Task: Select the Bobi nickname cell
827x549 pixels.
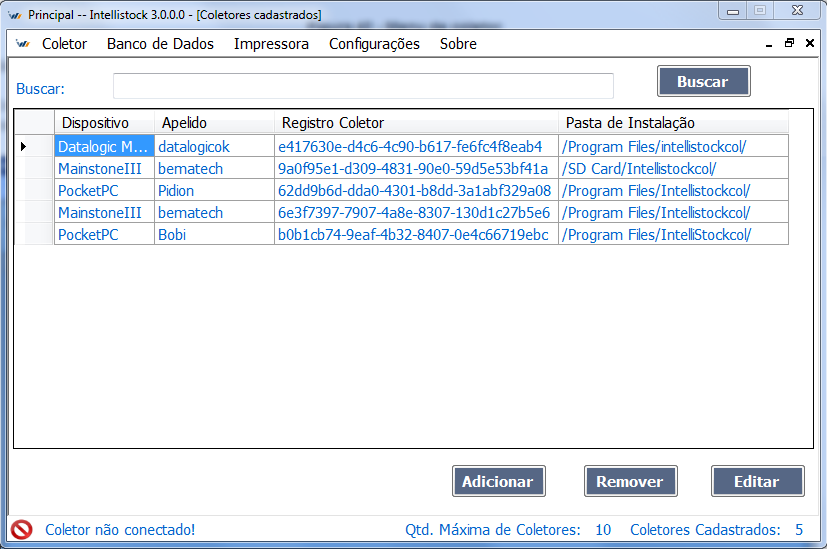Action: point(214,235)
